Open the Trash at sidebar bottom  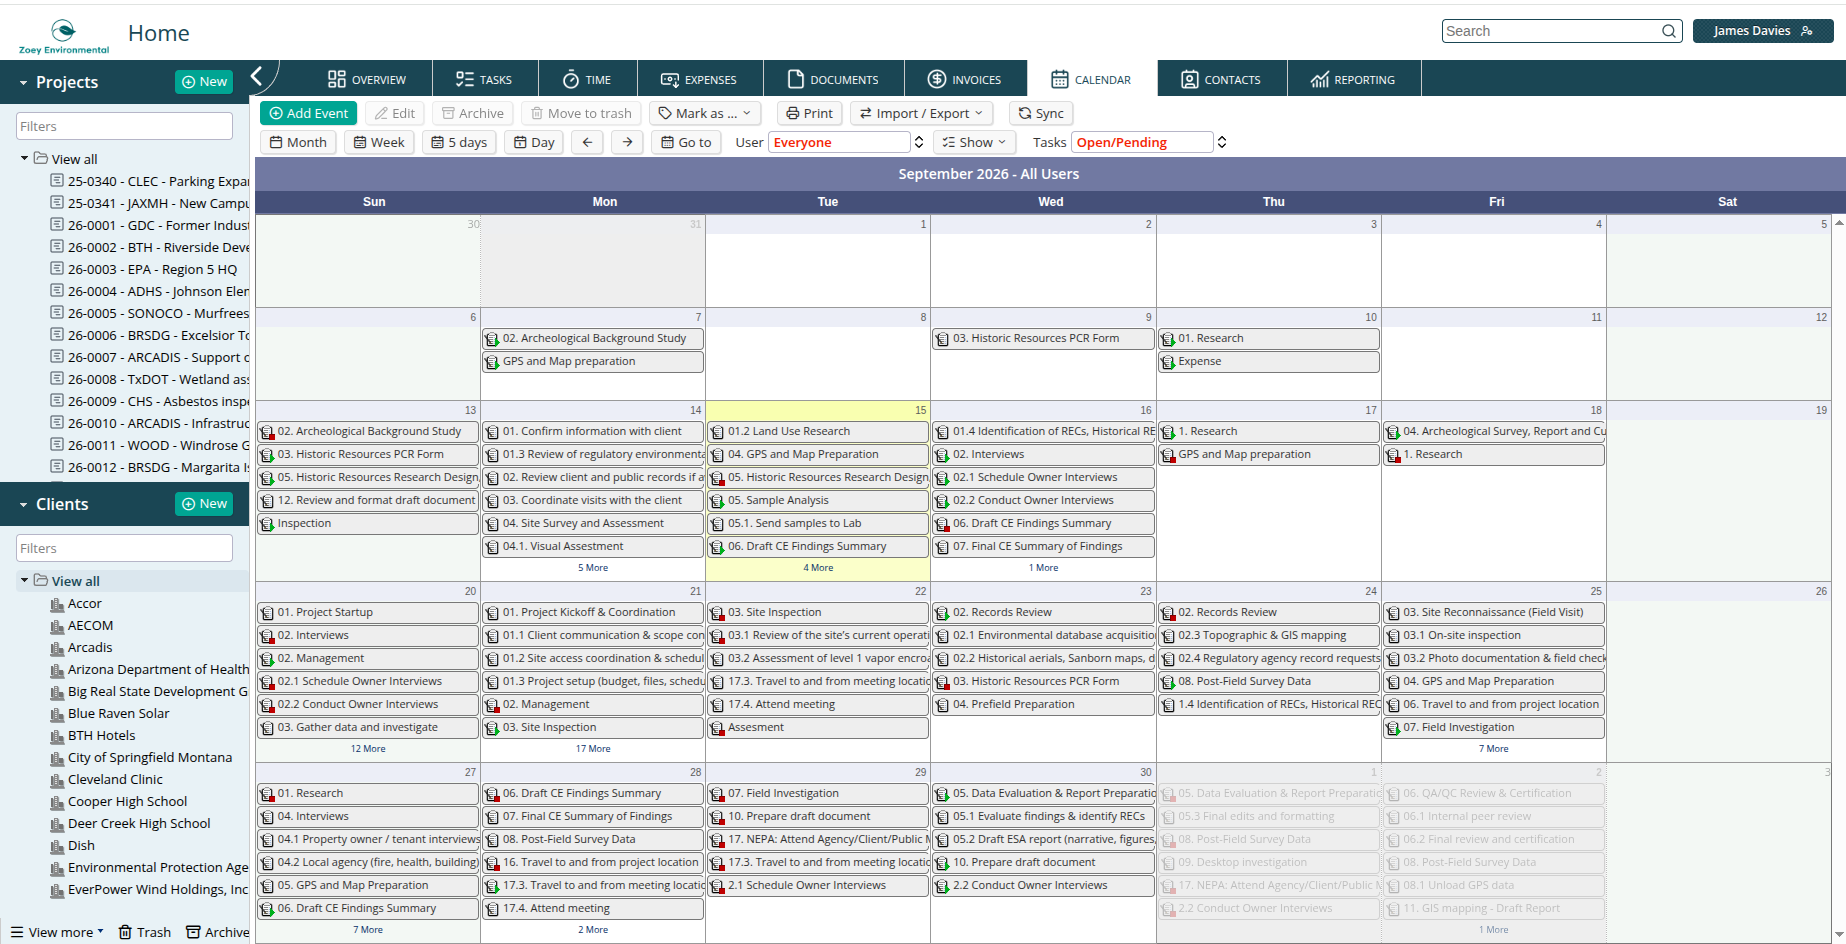point(145,932)
